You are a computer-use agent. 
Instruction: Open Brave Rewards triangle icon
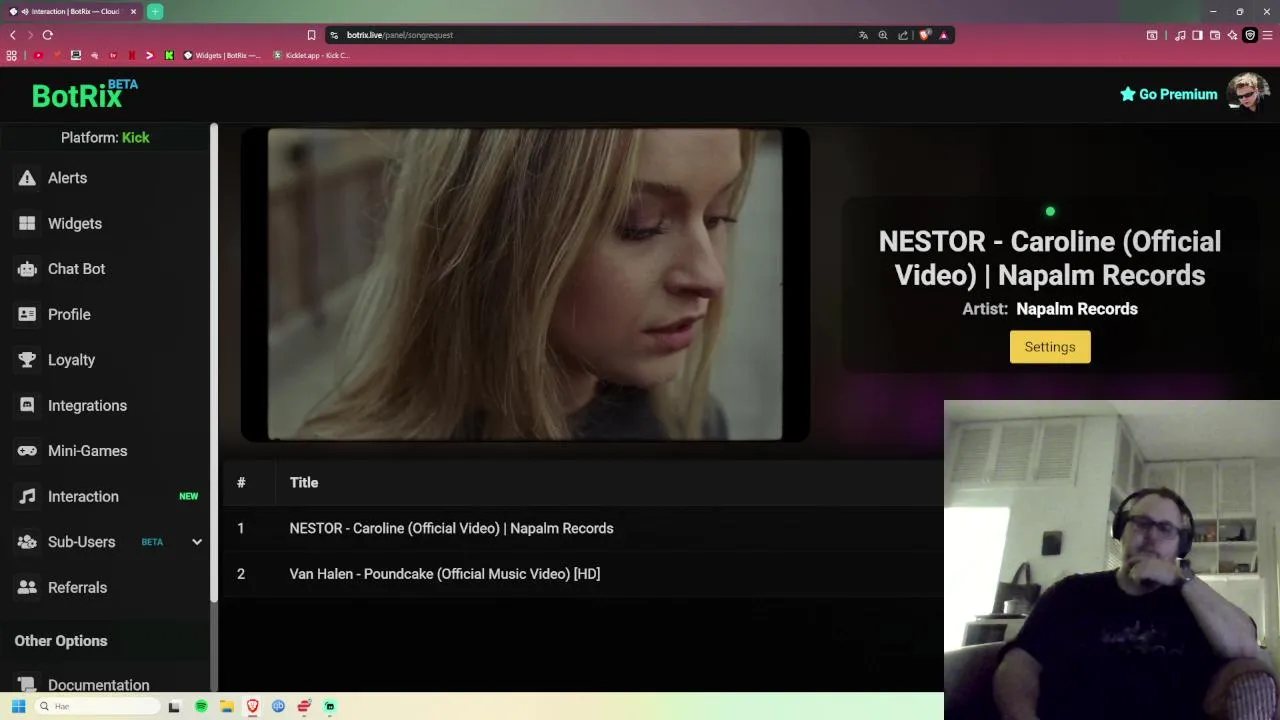click(943, 35)
